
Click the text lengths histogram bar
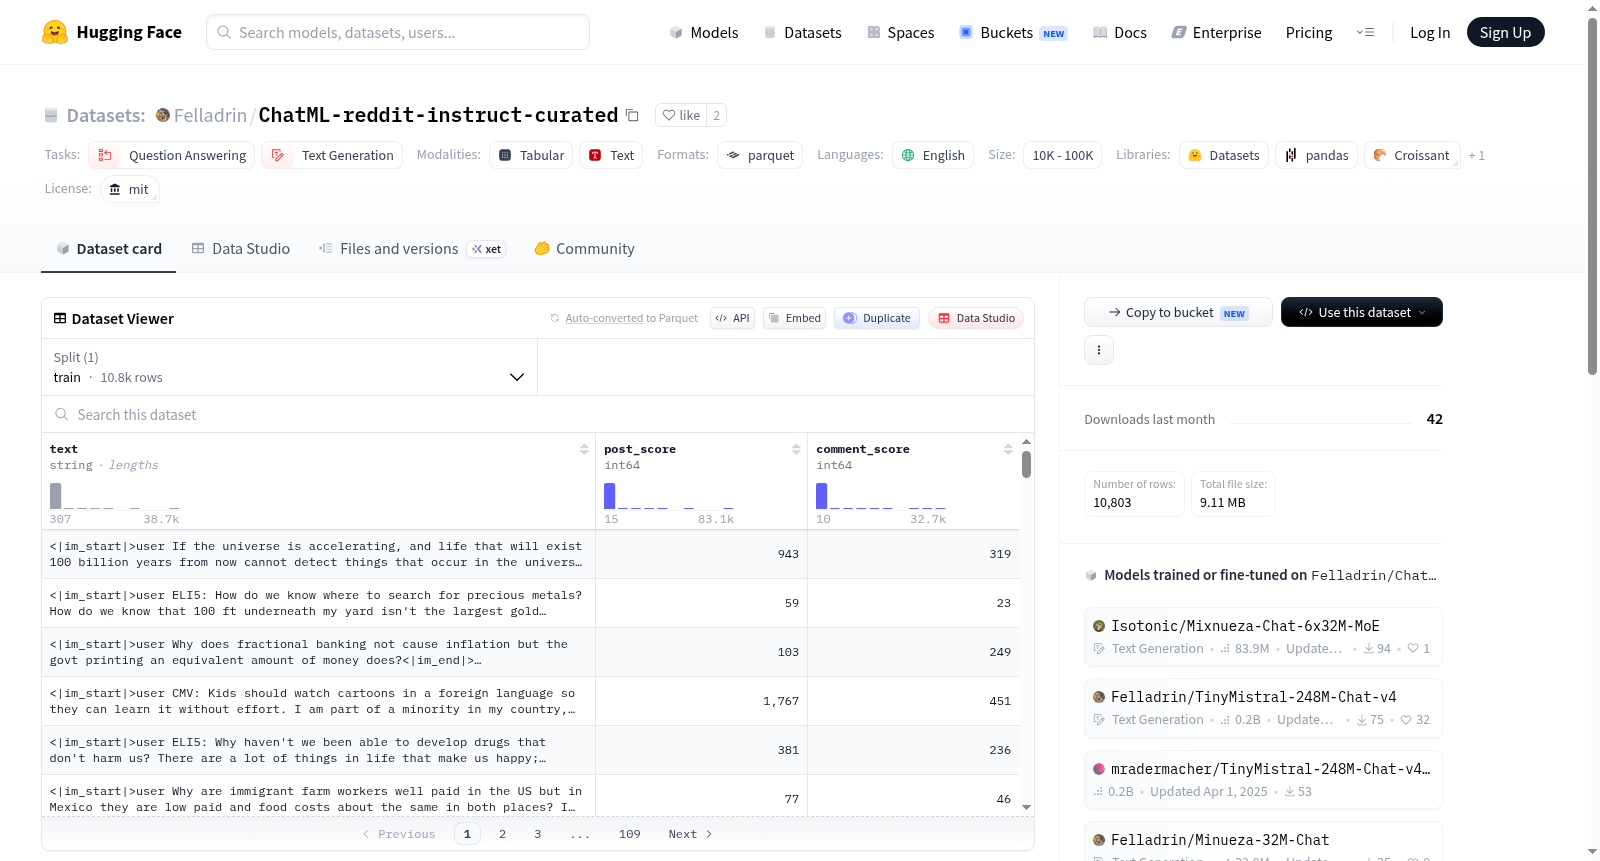click(56, 496)
